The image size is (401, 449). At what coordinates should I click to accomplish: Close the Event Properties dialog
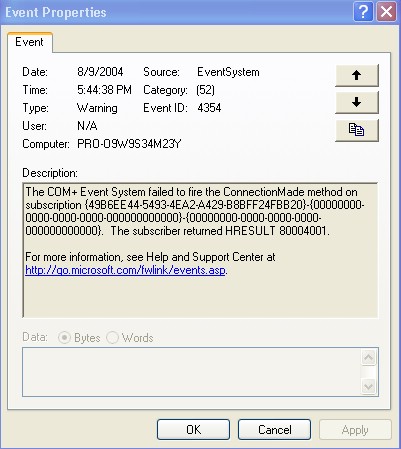tap(386, 12)
